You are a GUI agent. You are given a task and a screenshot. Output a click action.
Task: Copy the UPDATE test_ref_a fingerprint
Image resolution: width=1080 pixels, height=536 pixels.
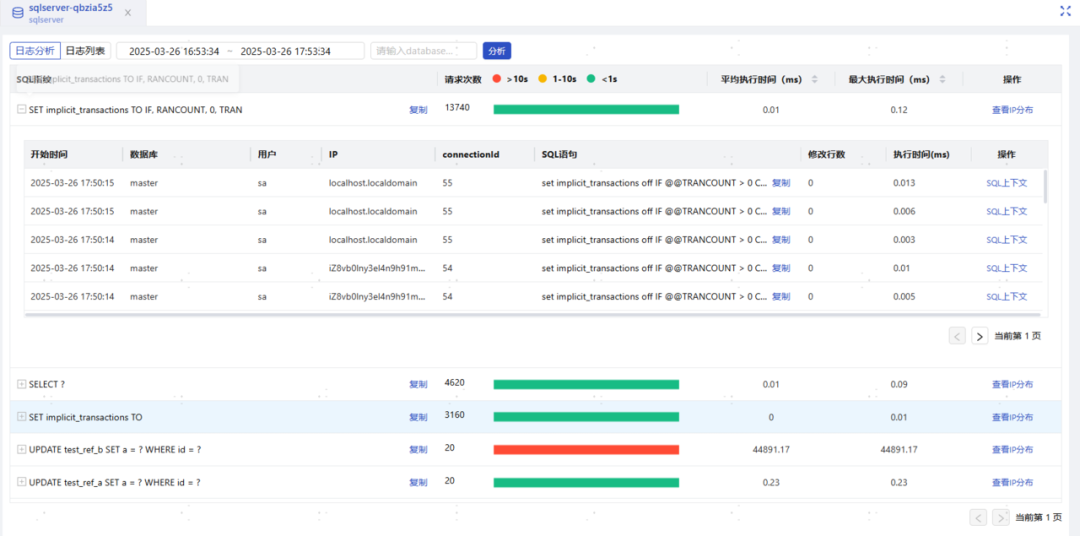(x=418, y=482)
